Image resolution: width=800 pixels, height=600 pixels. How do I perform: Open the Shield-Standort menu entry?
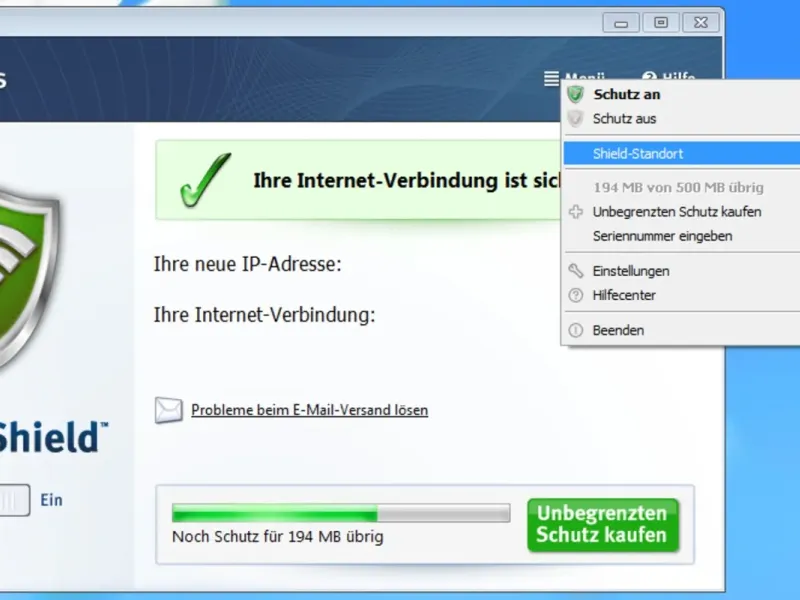682,154
